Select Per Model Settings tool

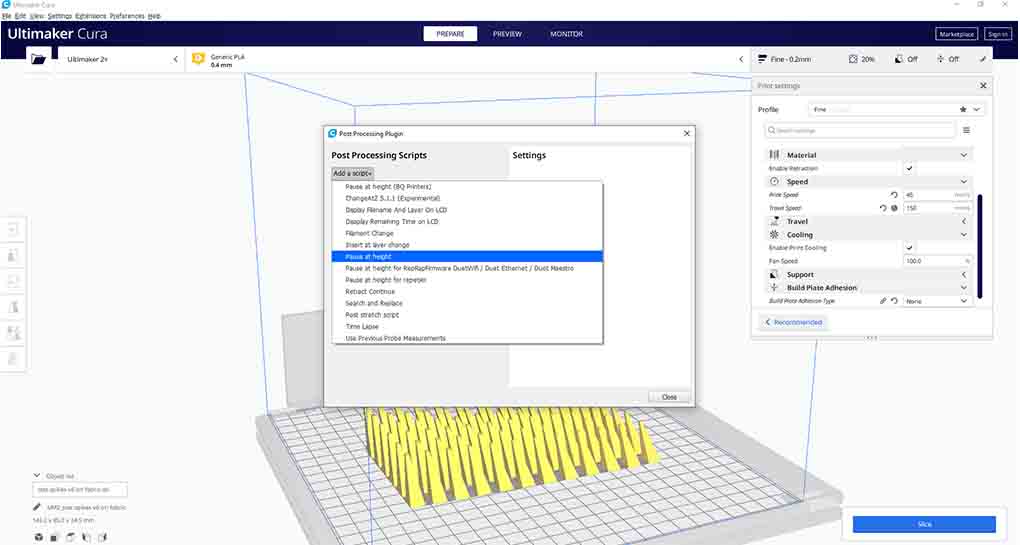pos(13,333)
